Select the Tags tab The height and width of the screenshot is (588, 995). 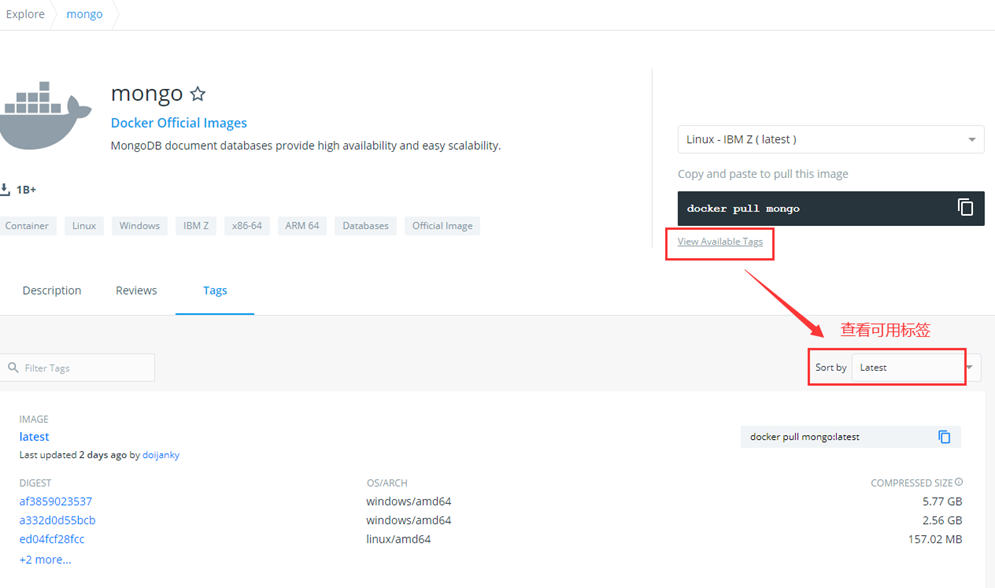pyautogui.click(x=215, y=291)
